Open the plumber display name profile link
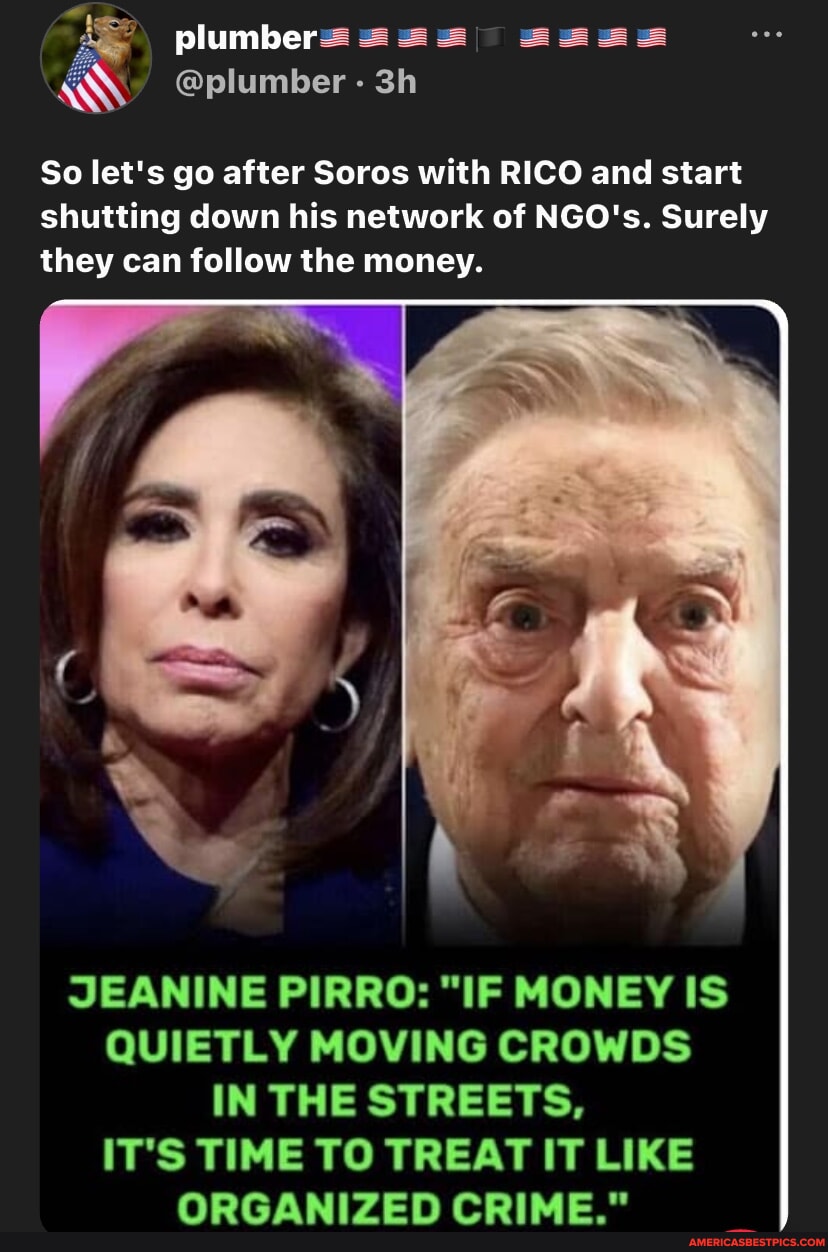The image size is (828, 1252). pyautogui.click(x=246, y=39)
